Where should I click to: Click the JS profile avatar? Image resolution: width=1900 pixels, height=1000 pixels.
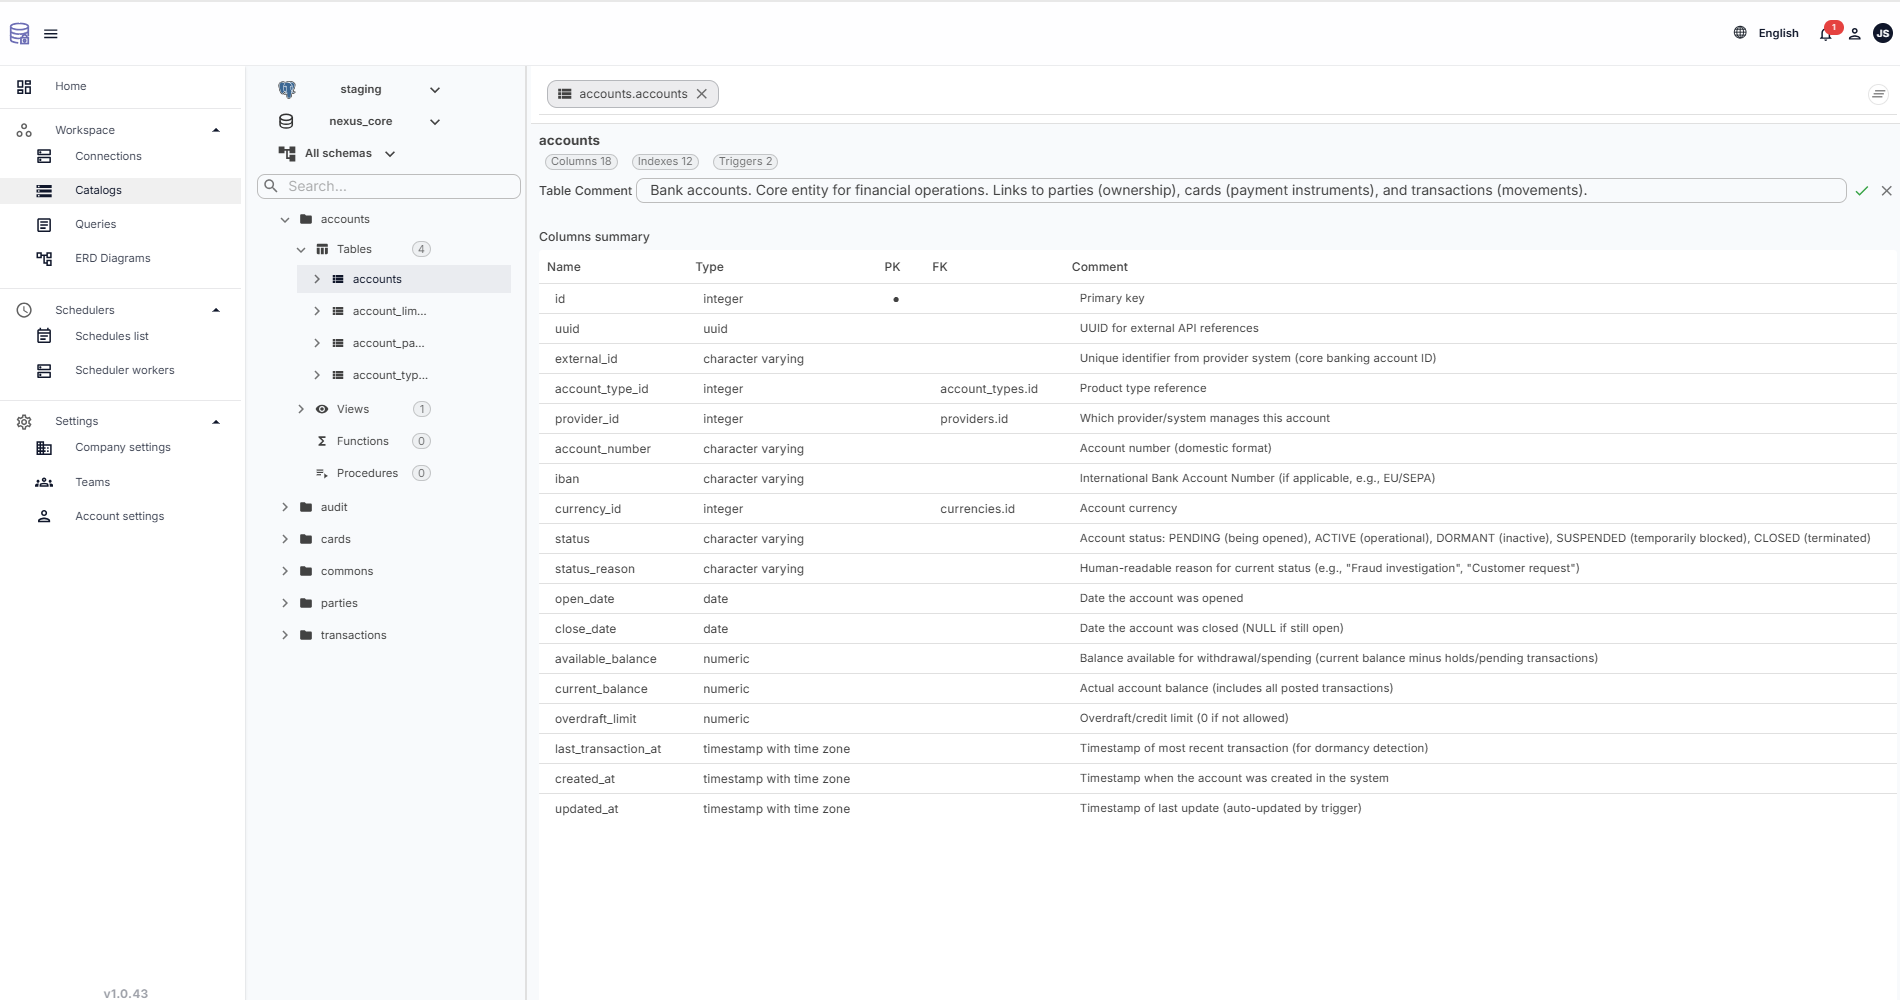tap(1881, 33)
